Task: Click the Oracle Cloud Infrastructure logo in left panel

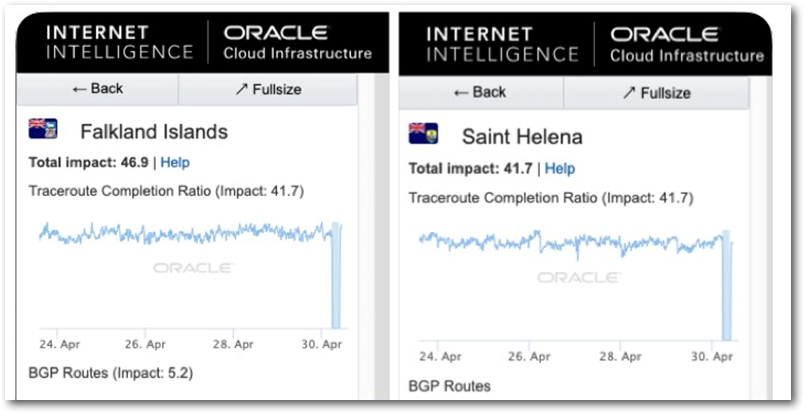Action: [297, 42]
